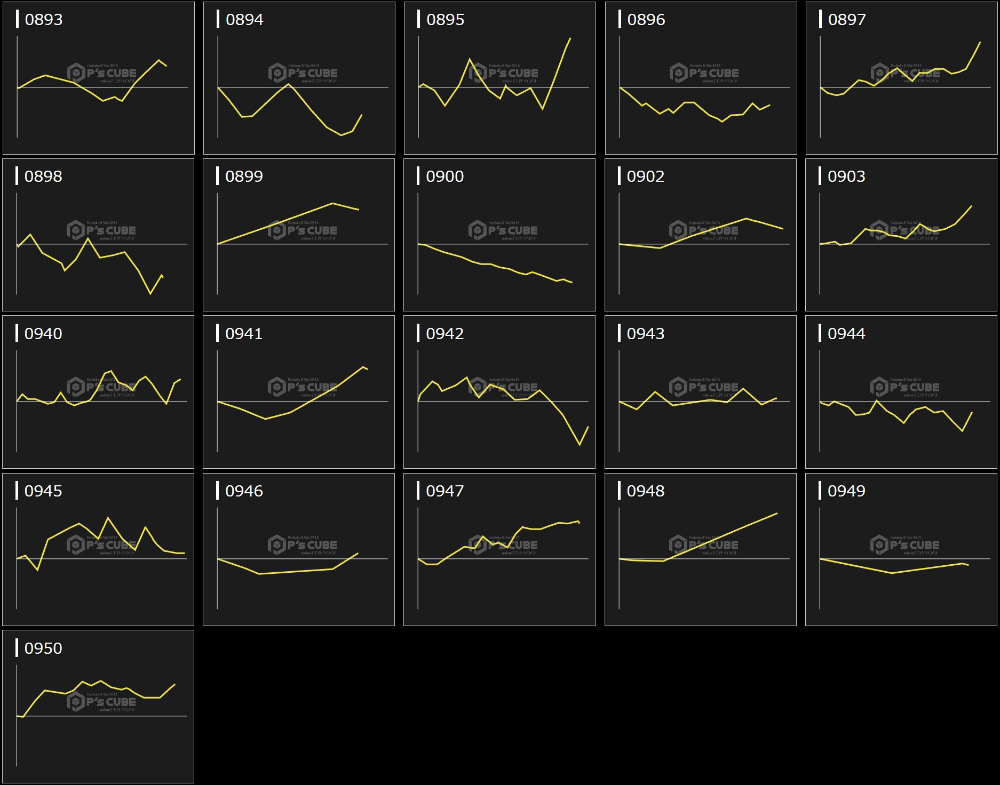
Task: Open the chart labeled 0941
Action: tap(299, 392)
